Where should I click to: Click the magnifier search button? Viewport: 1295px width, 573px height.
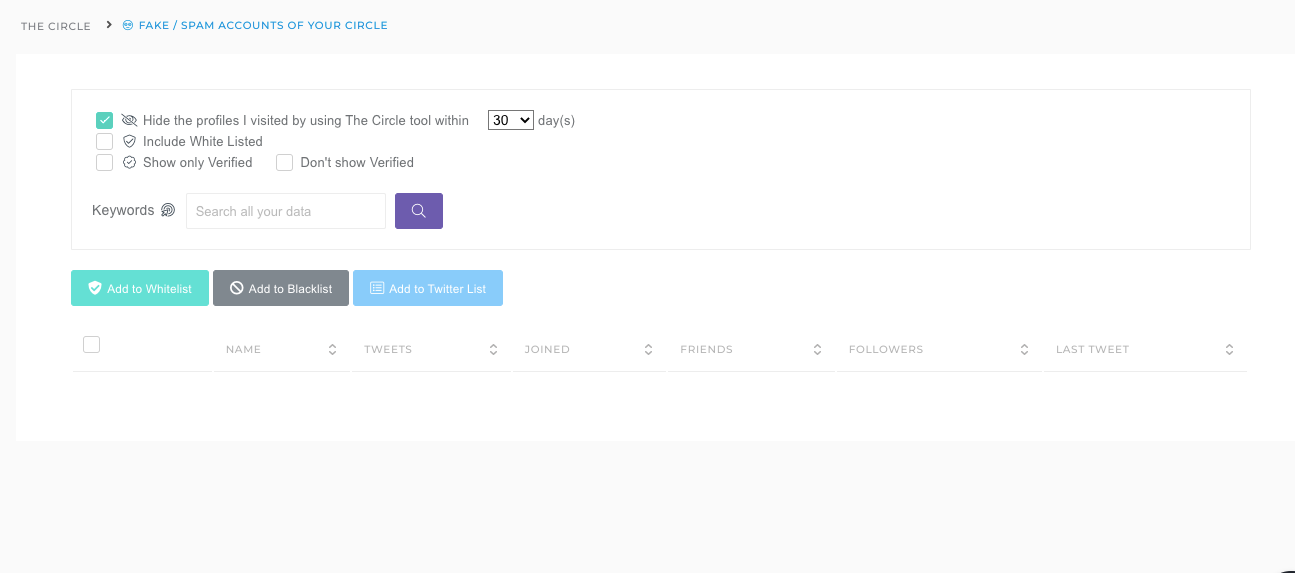(x=419, y=211)
